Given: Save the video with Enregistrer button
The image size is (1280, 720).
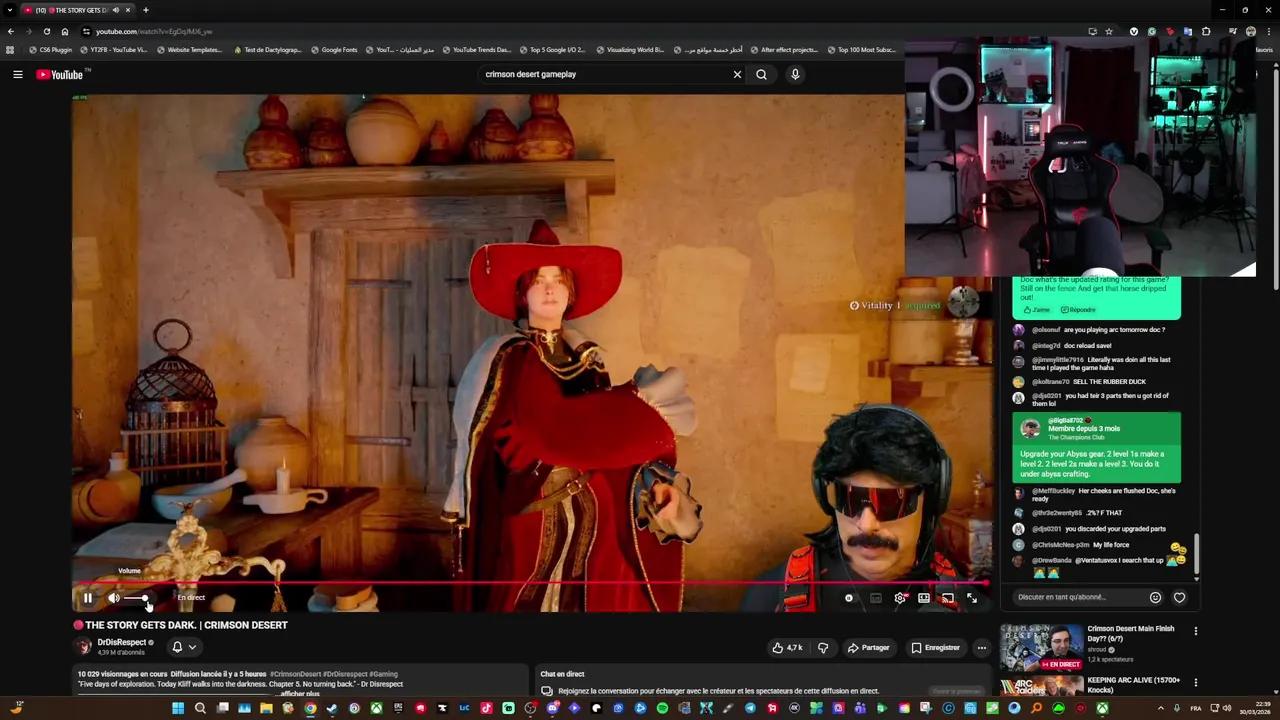Looking at the screenshot, I should 935,648.
